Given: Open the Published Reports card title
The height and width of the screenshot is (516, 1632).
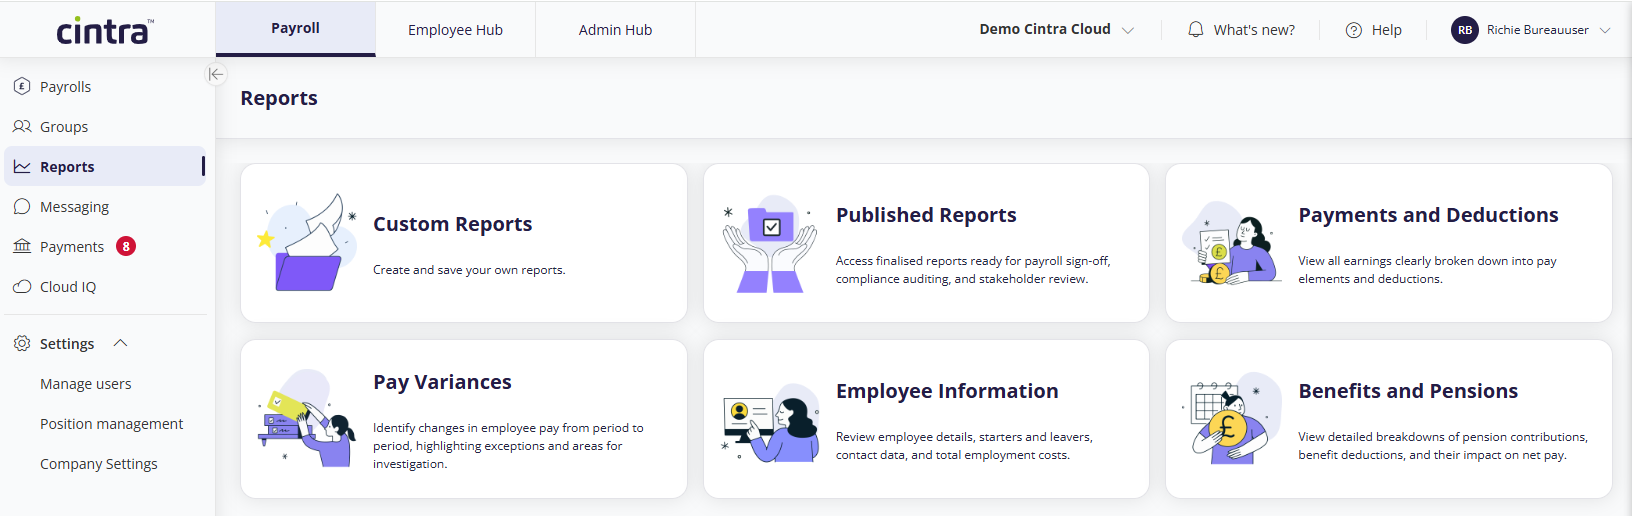Looking at the screenshot, I should (926, 215).
